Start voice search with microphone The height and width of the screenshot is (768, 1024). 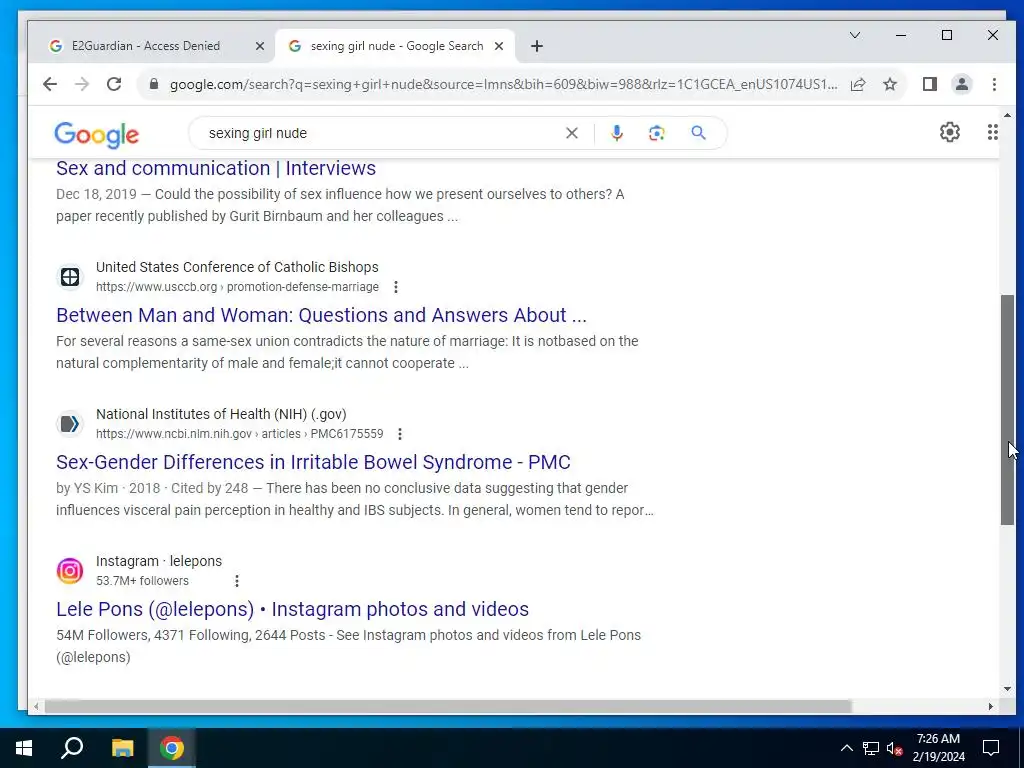(616, 133)
